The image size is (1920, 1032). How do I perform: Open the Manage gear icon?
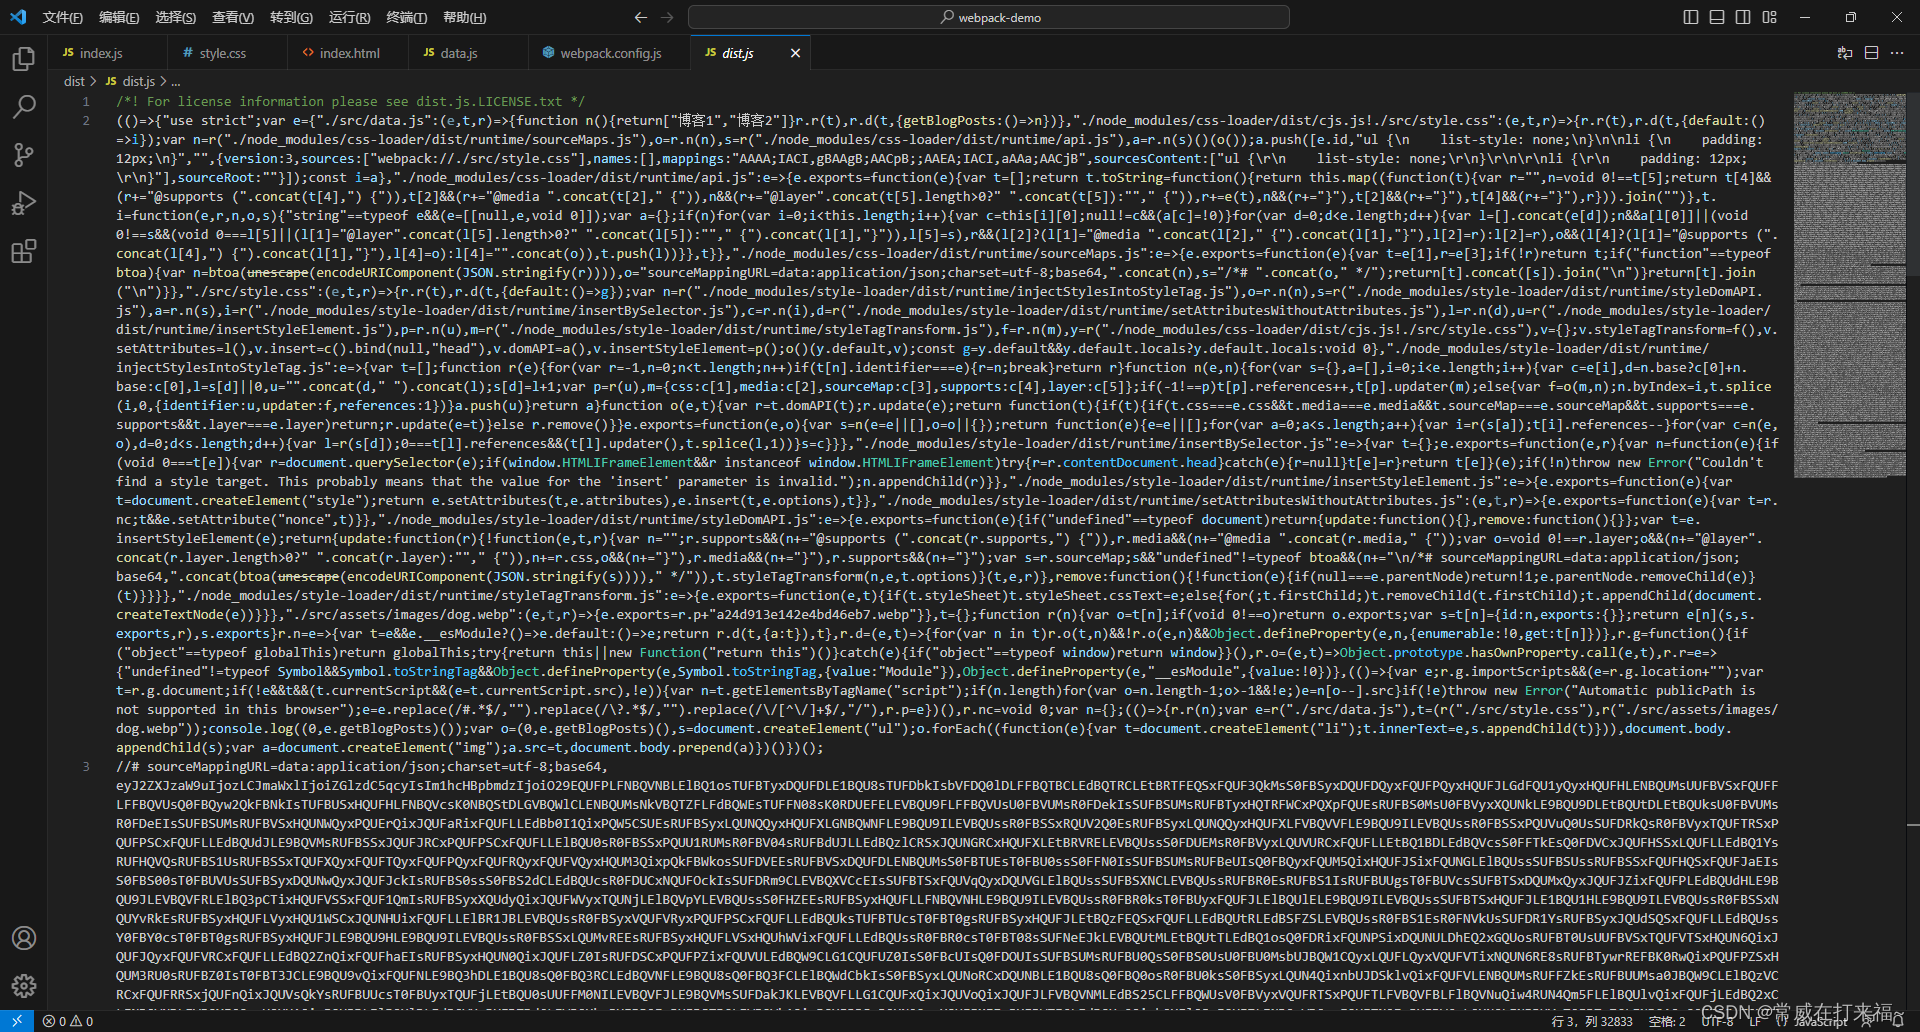(24, 986)
